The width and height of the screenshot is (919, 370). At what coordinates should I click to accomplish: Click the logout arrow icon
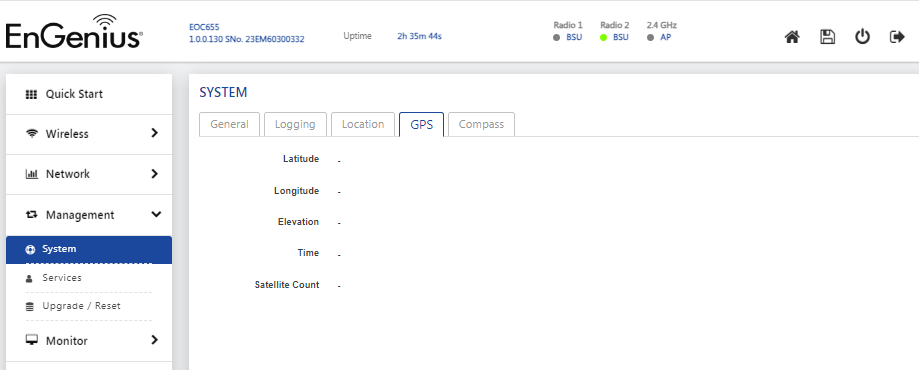[897, 38]
